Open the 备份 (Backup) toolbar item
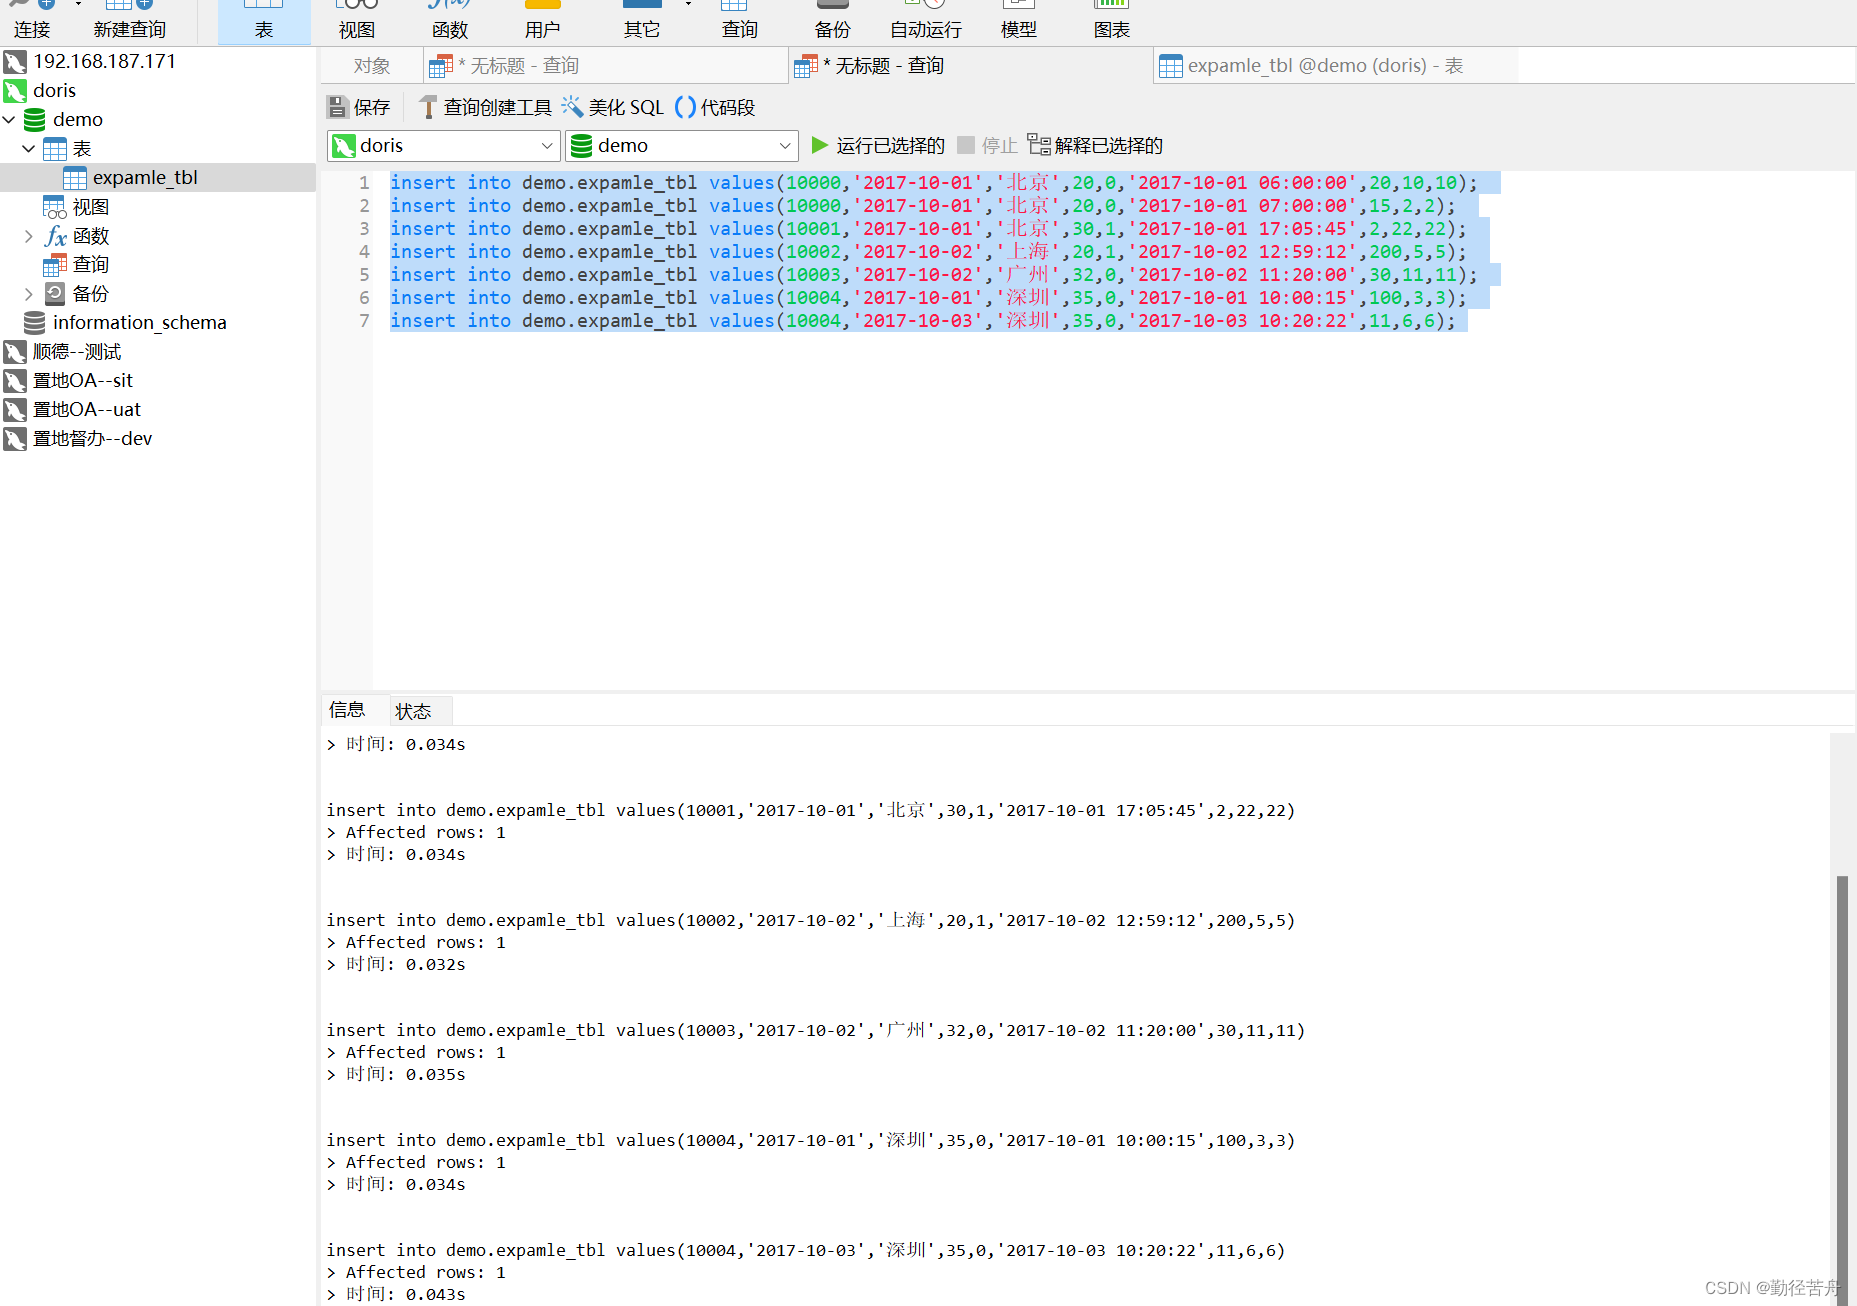This screenshot has width=1857, height=1306. pyautogui.click(x=833, y=22)
